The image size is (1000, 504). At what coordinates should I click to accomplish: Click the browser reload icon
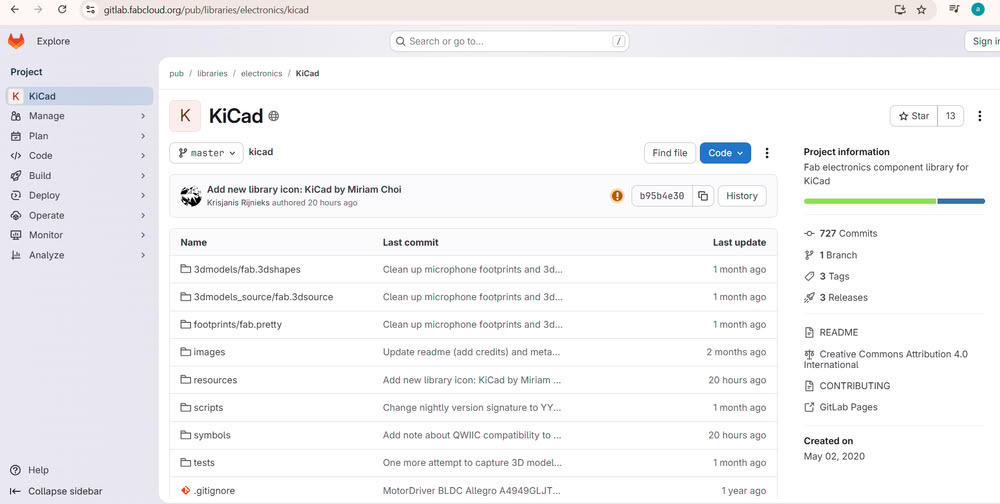[x=62, y=9]
